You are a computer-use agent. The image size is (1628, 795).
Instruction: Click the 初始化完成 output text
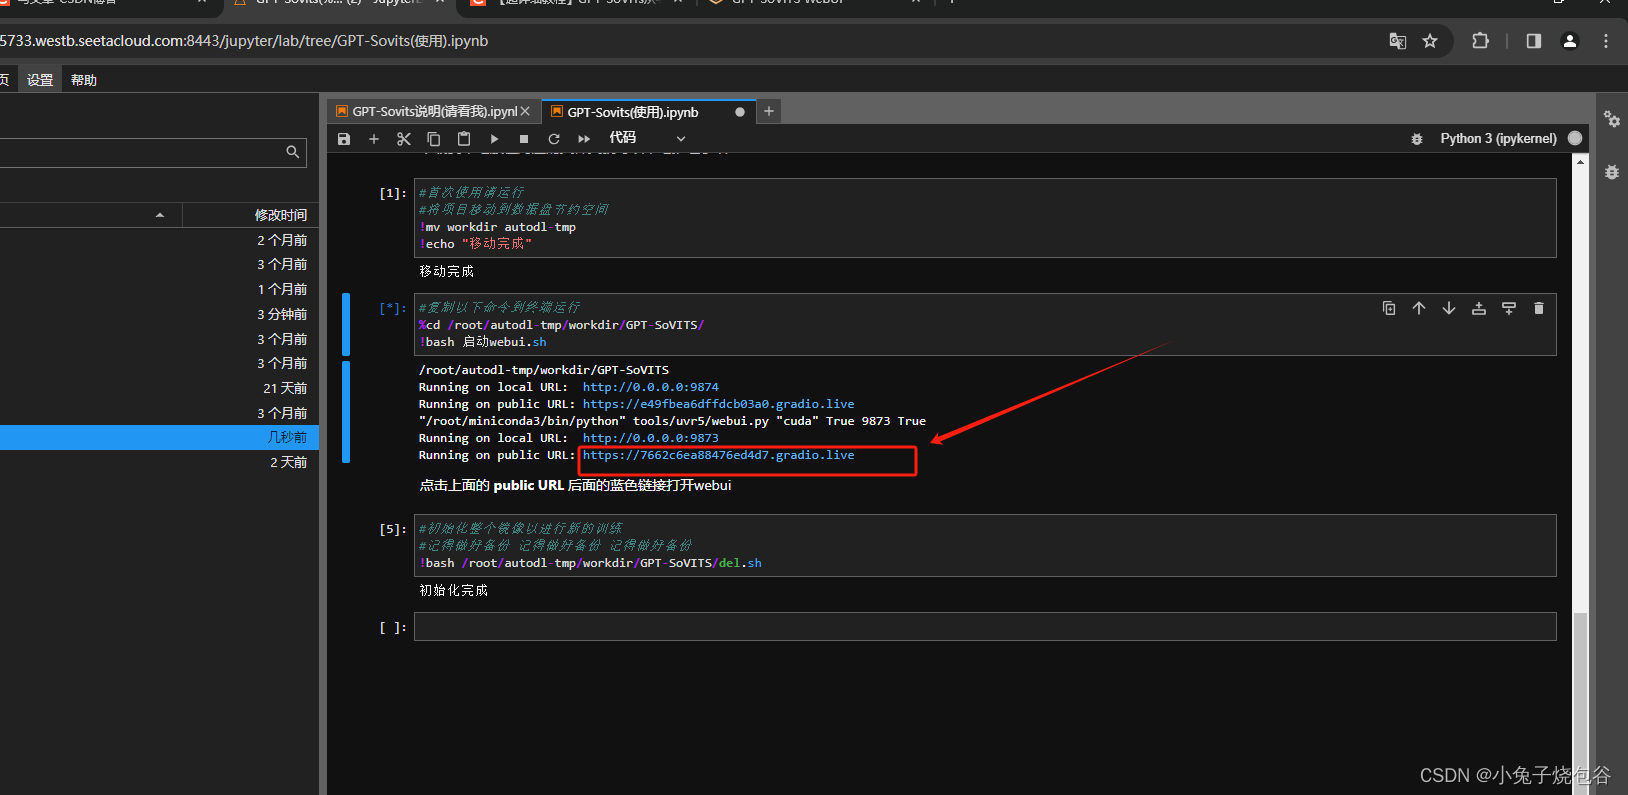tap(454, 590)
